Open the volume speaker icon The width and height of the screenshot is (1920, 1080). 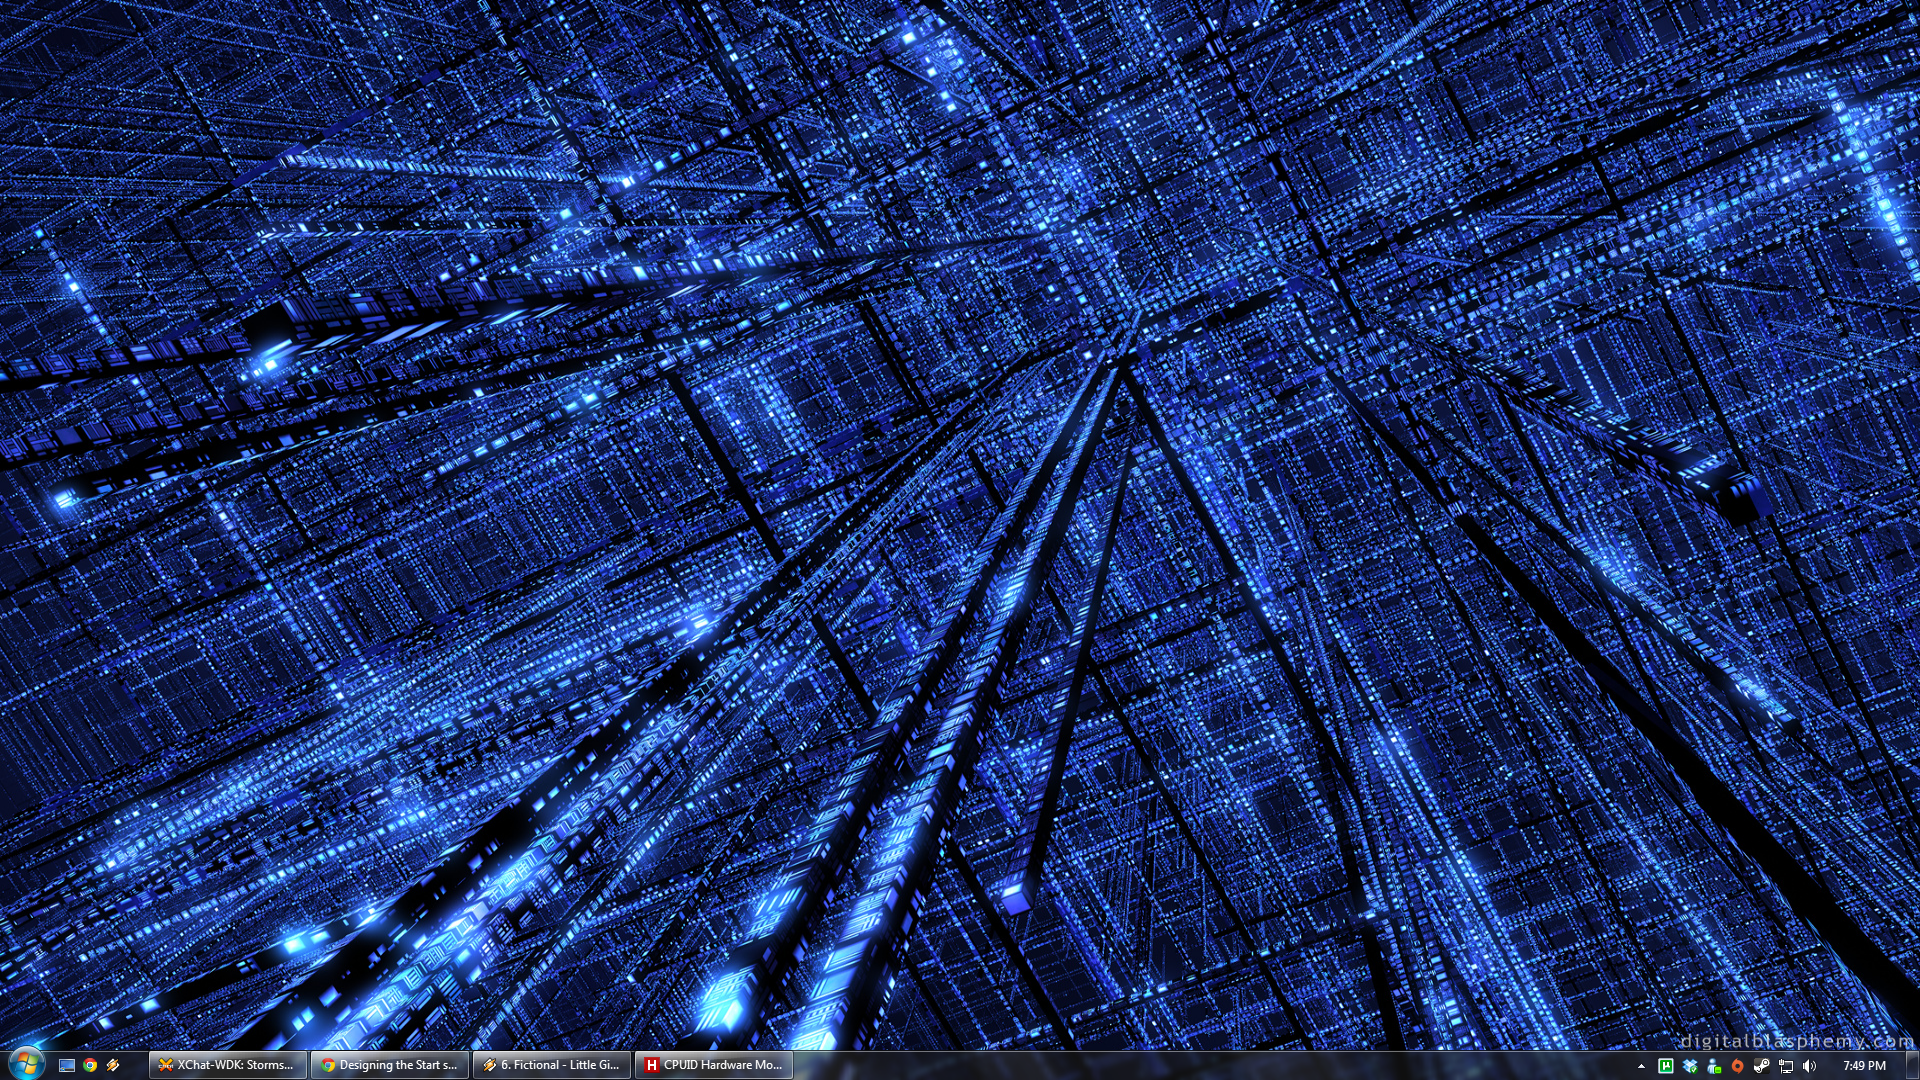pos(1810,1065)
